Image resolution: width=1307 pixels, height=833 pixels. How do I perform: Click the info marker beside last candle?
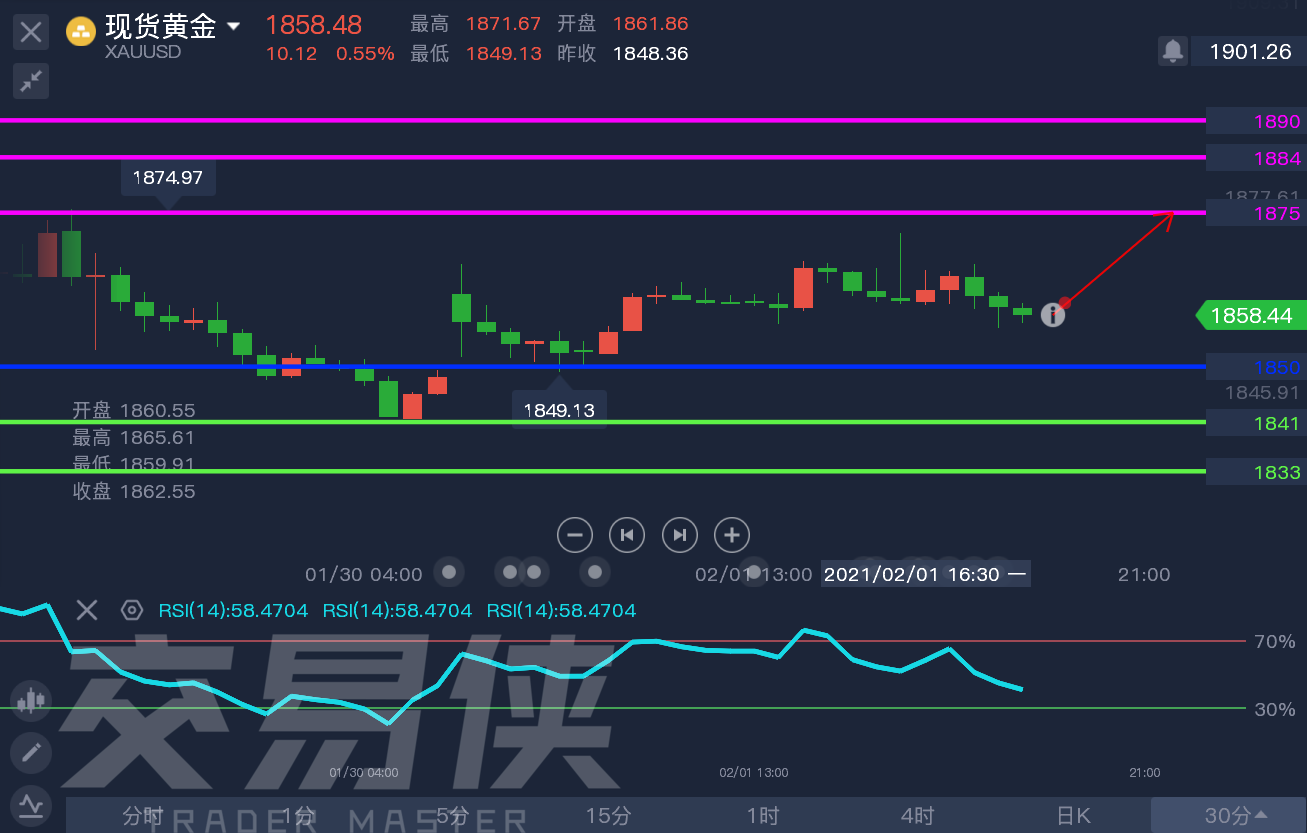click(1053, 315)
